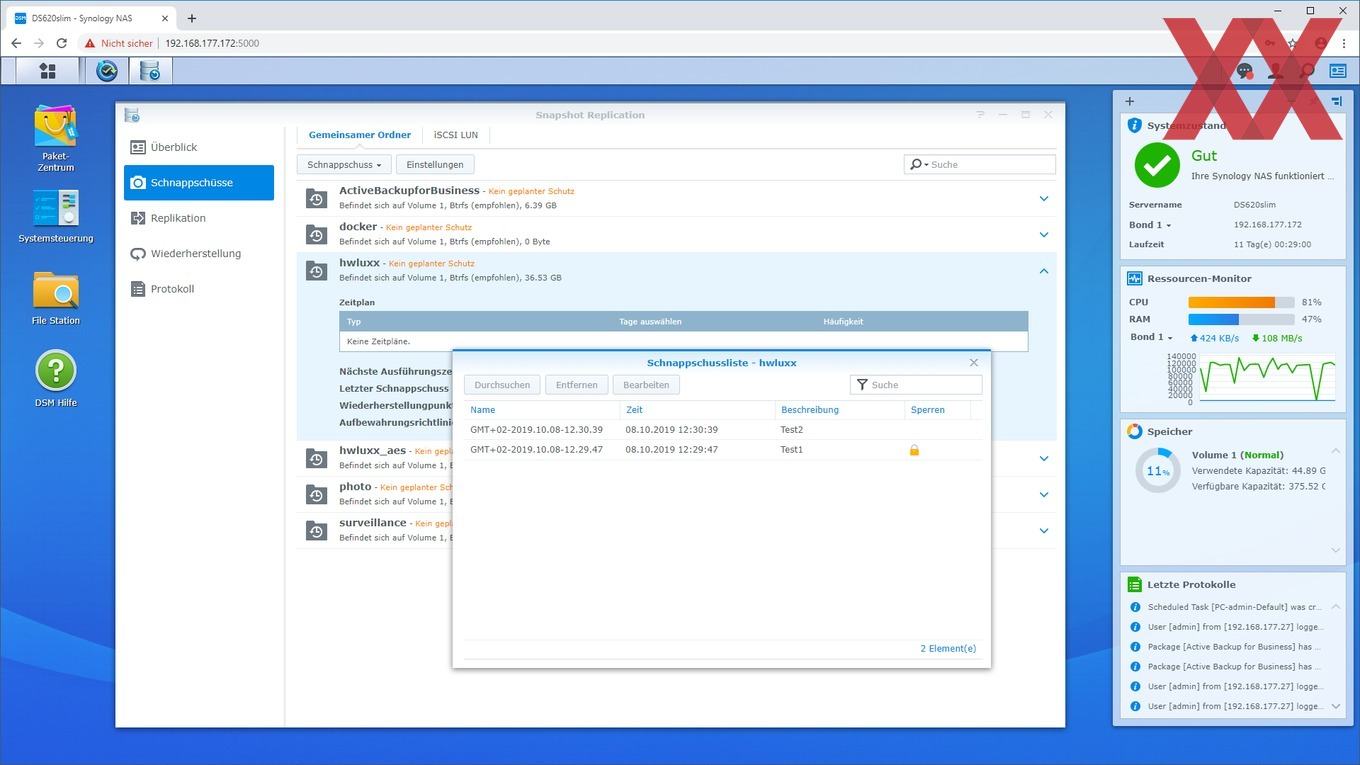The width and height of the screenshot is (1360, 765).
Task: Collapse Volume 1 in Speicher widget
Action: (x=1336, y=452)
